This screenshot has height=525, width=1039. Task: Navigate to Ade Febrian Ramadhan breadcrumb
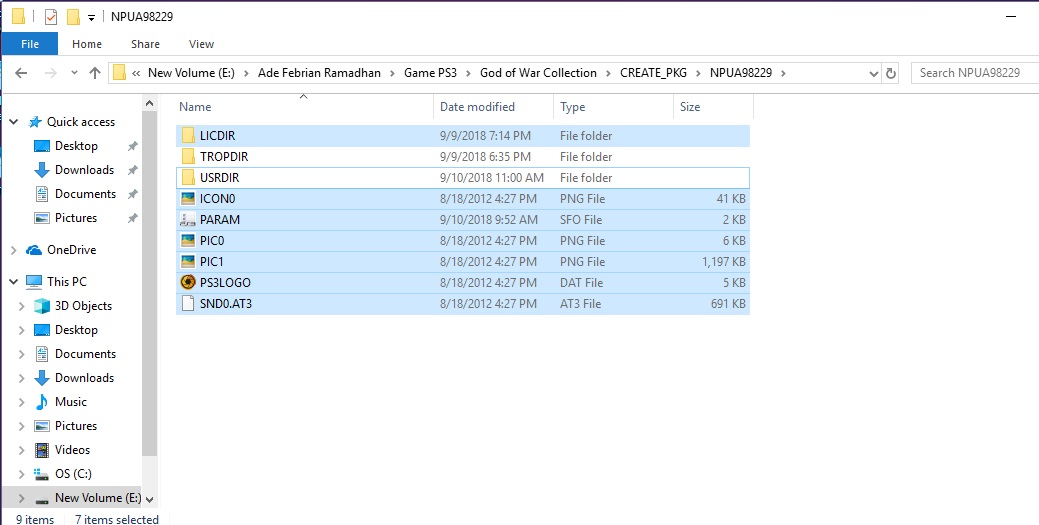(x=319, y=73)
